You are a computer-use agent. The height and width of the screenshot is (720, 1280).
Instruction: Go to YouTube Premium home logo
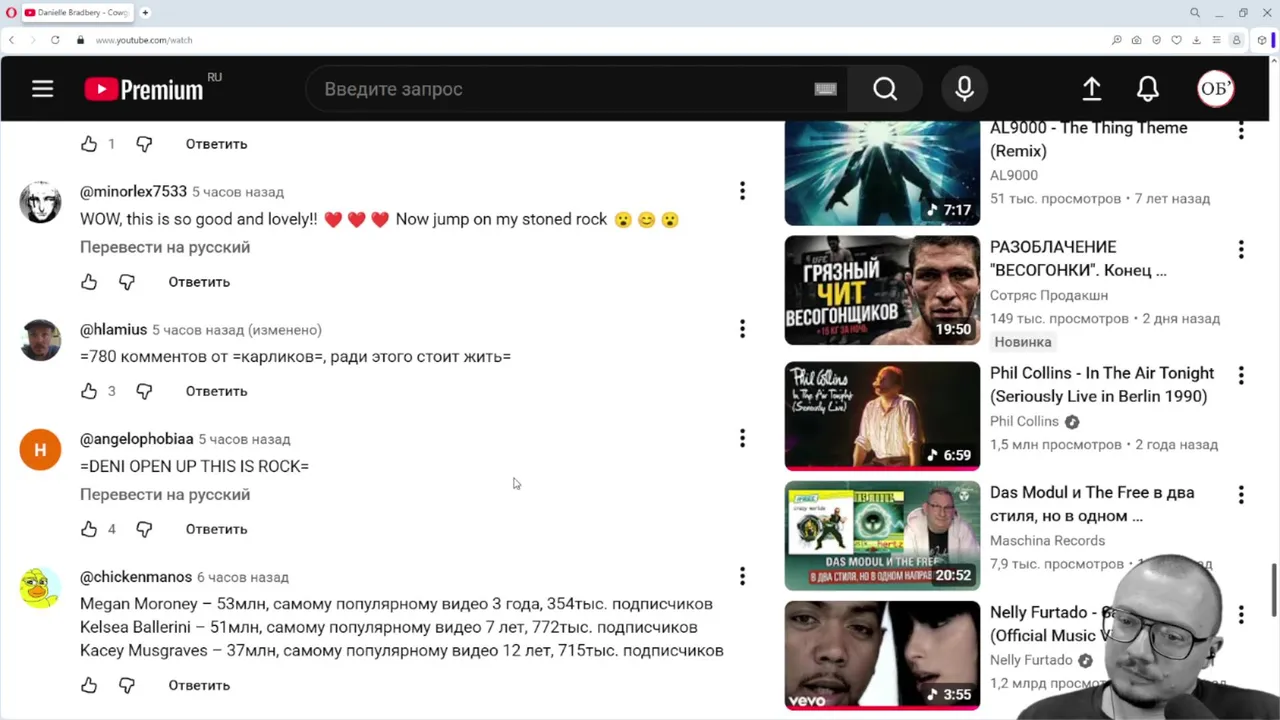click(145, 89)
